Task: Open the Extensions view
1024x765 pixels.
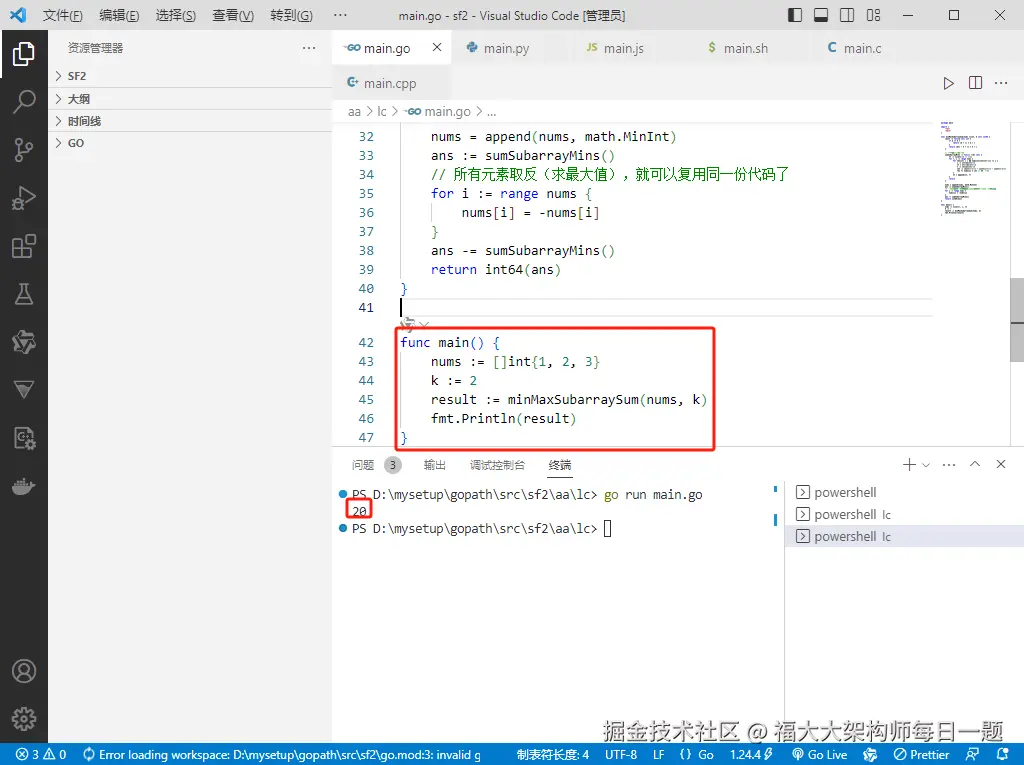Action: point(24,246)
